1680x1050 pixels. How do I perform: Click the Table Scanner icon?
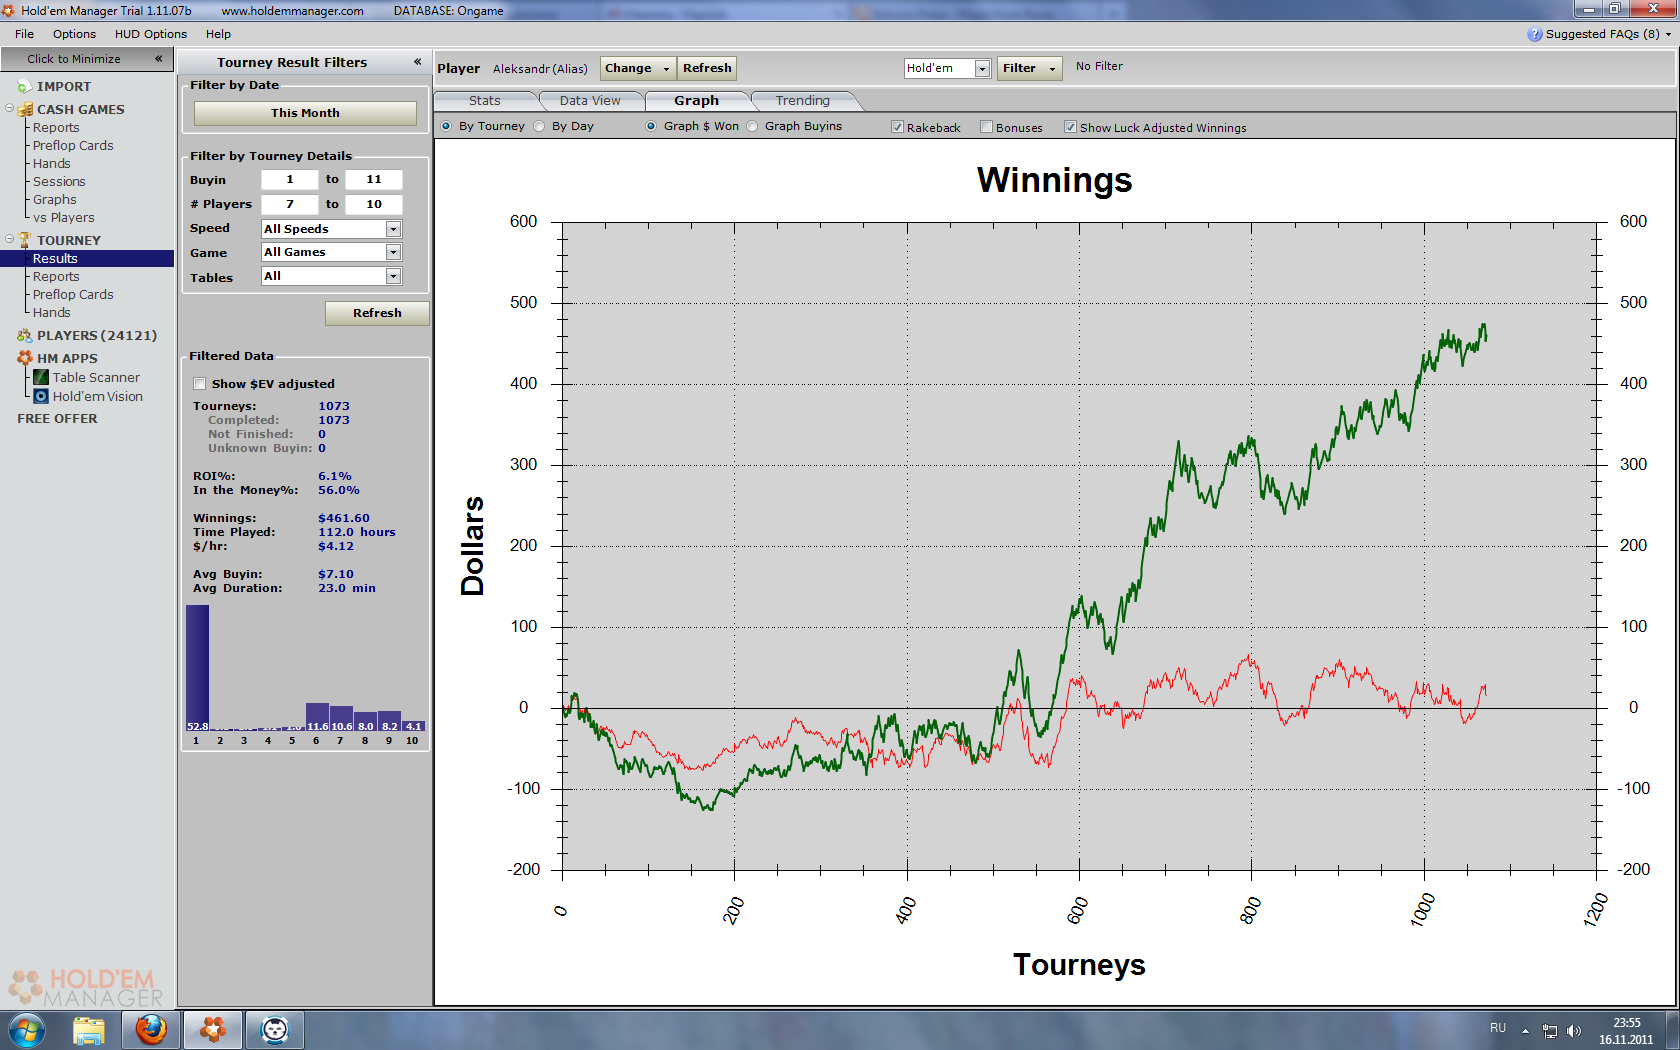click(x=41, y=377)
